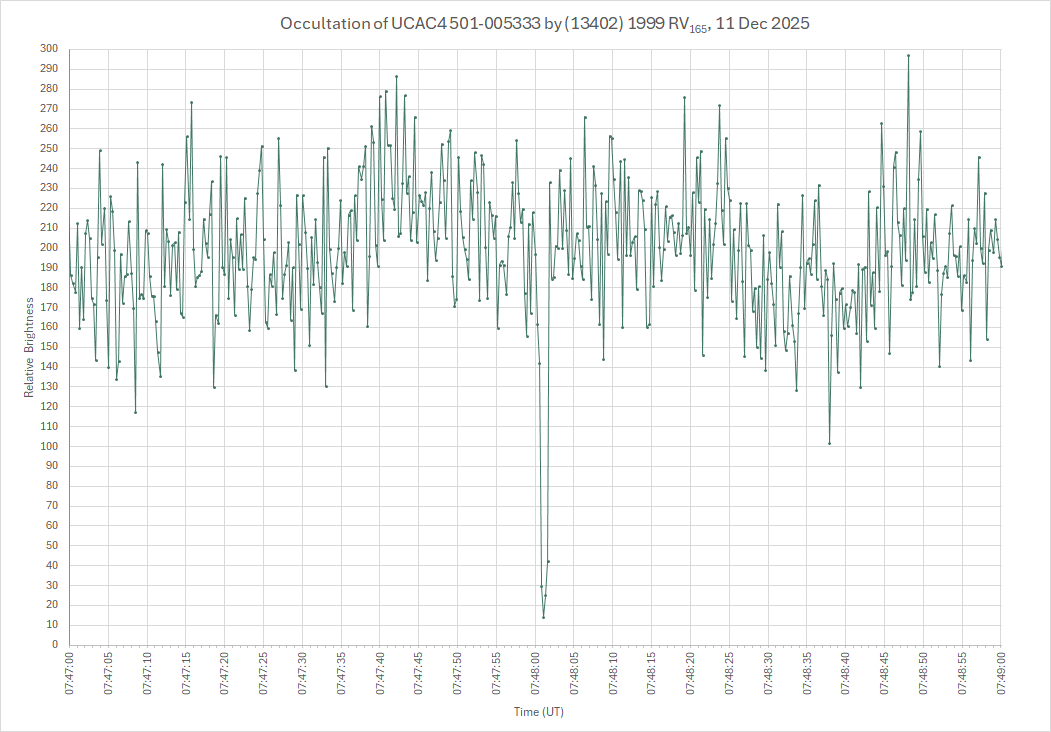
Task: Select the 150 tick label on the Y axis
Action: click(x=49, y=347)
